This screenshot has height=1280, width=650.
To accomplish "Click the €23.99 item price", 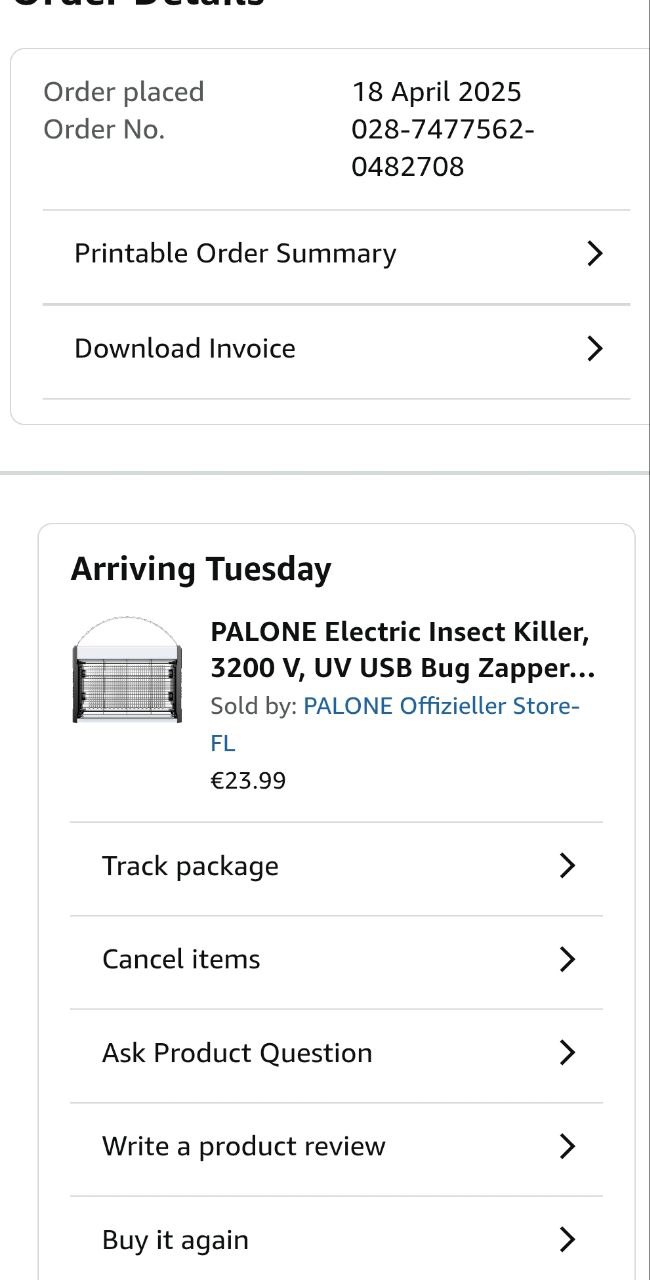I will [248, 780].
